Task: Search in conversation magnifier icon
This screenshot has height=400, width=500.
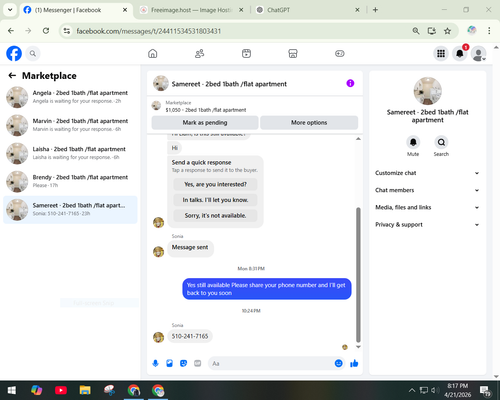Action: (441, 142)
